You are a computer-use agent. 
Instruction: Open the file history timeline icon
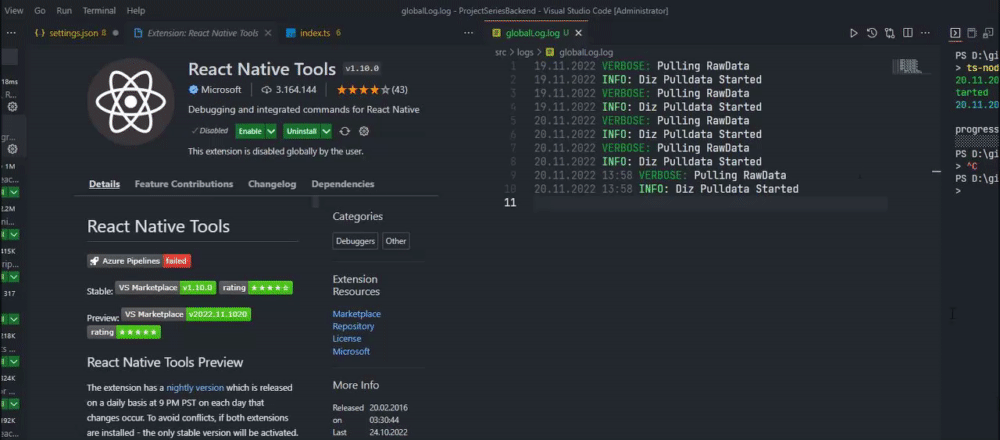click(x=872, y=33)
